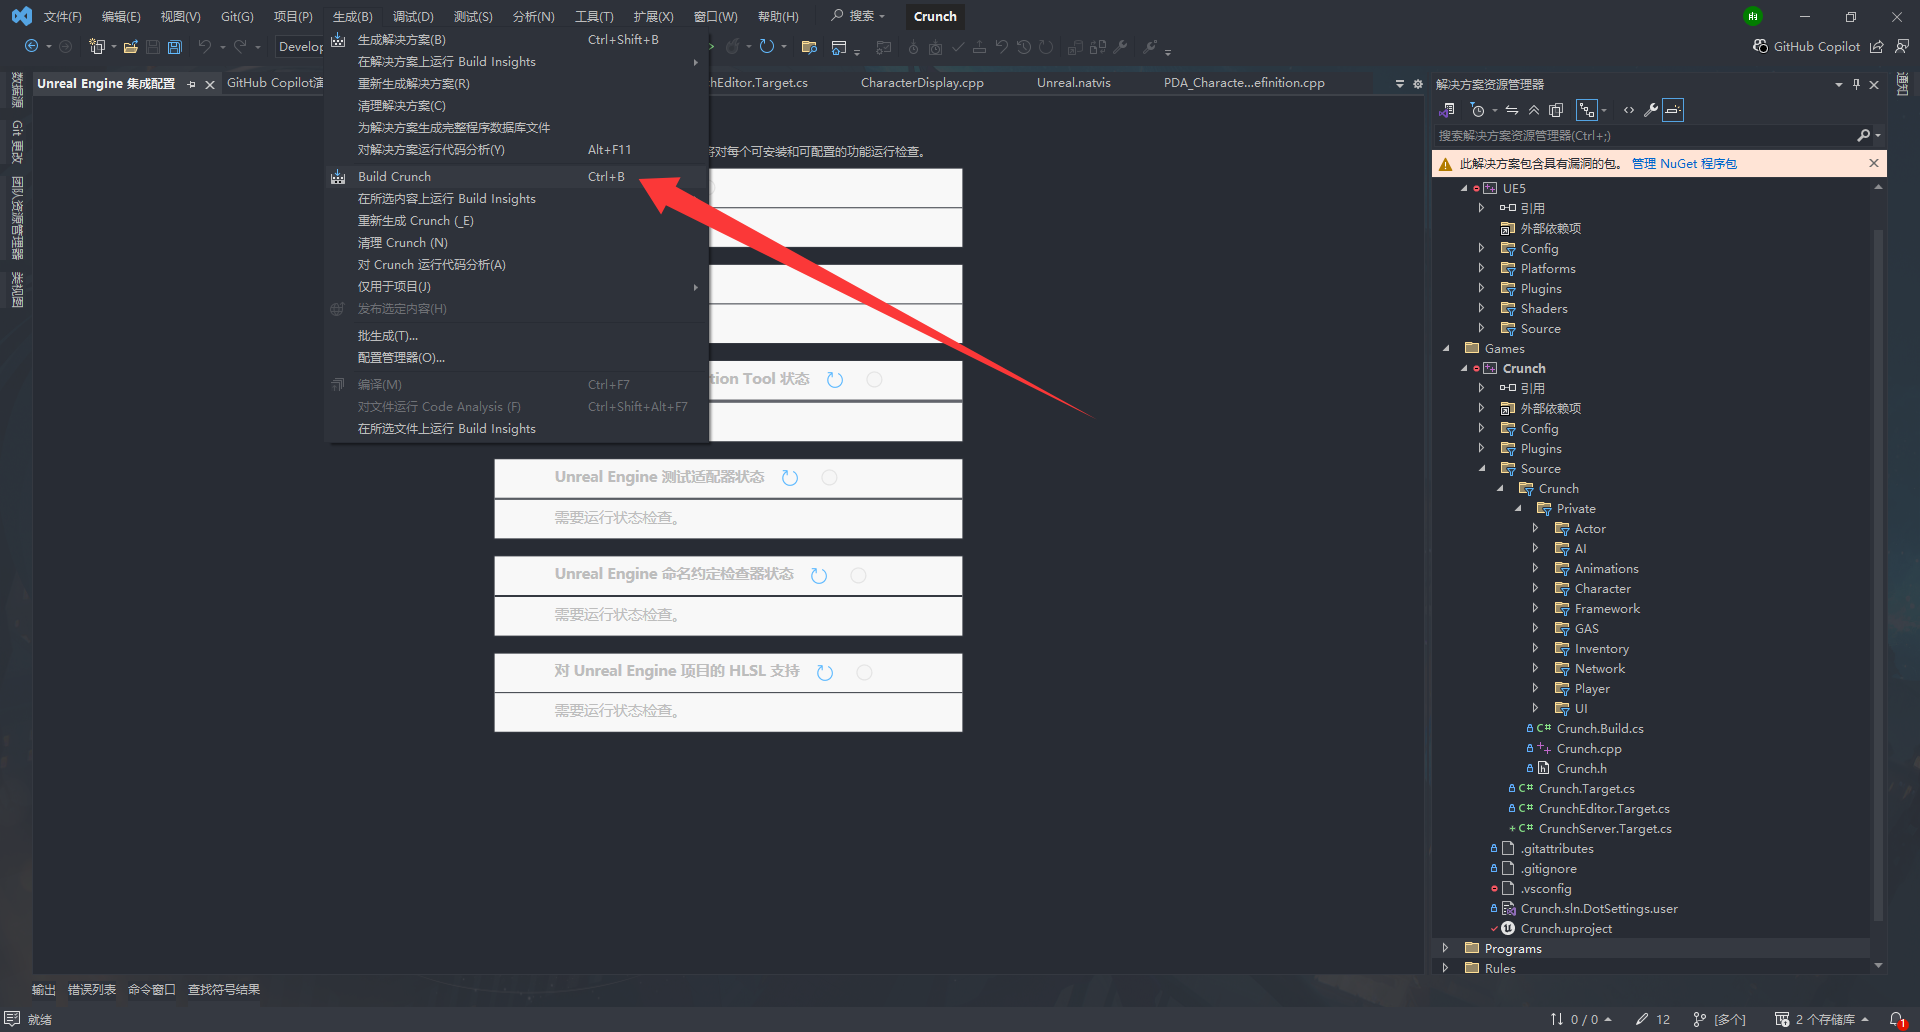1920x1032 pixels.
Task: Toggle Preview Selected Items in Solution Explorer
Action: click(x=1673, y=110)
